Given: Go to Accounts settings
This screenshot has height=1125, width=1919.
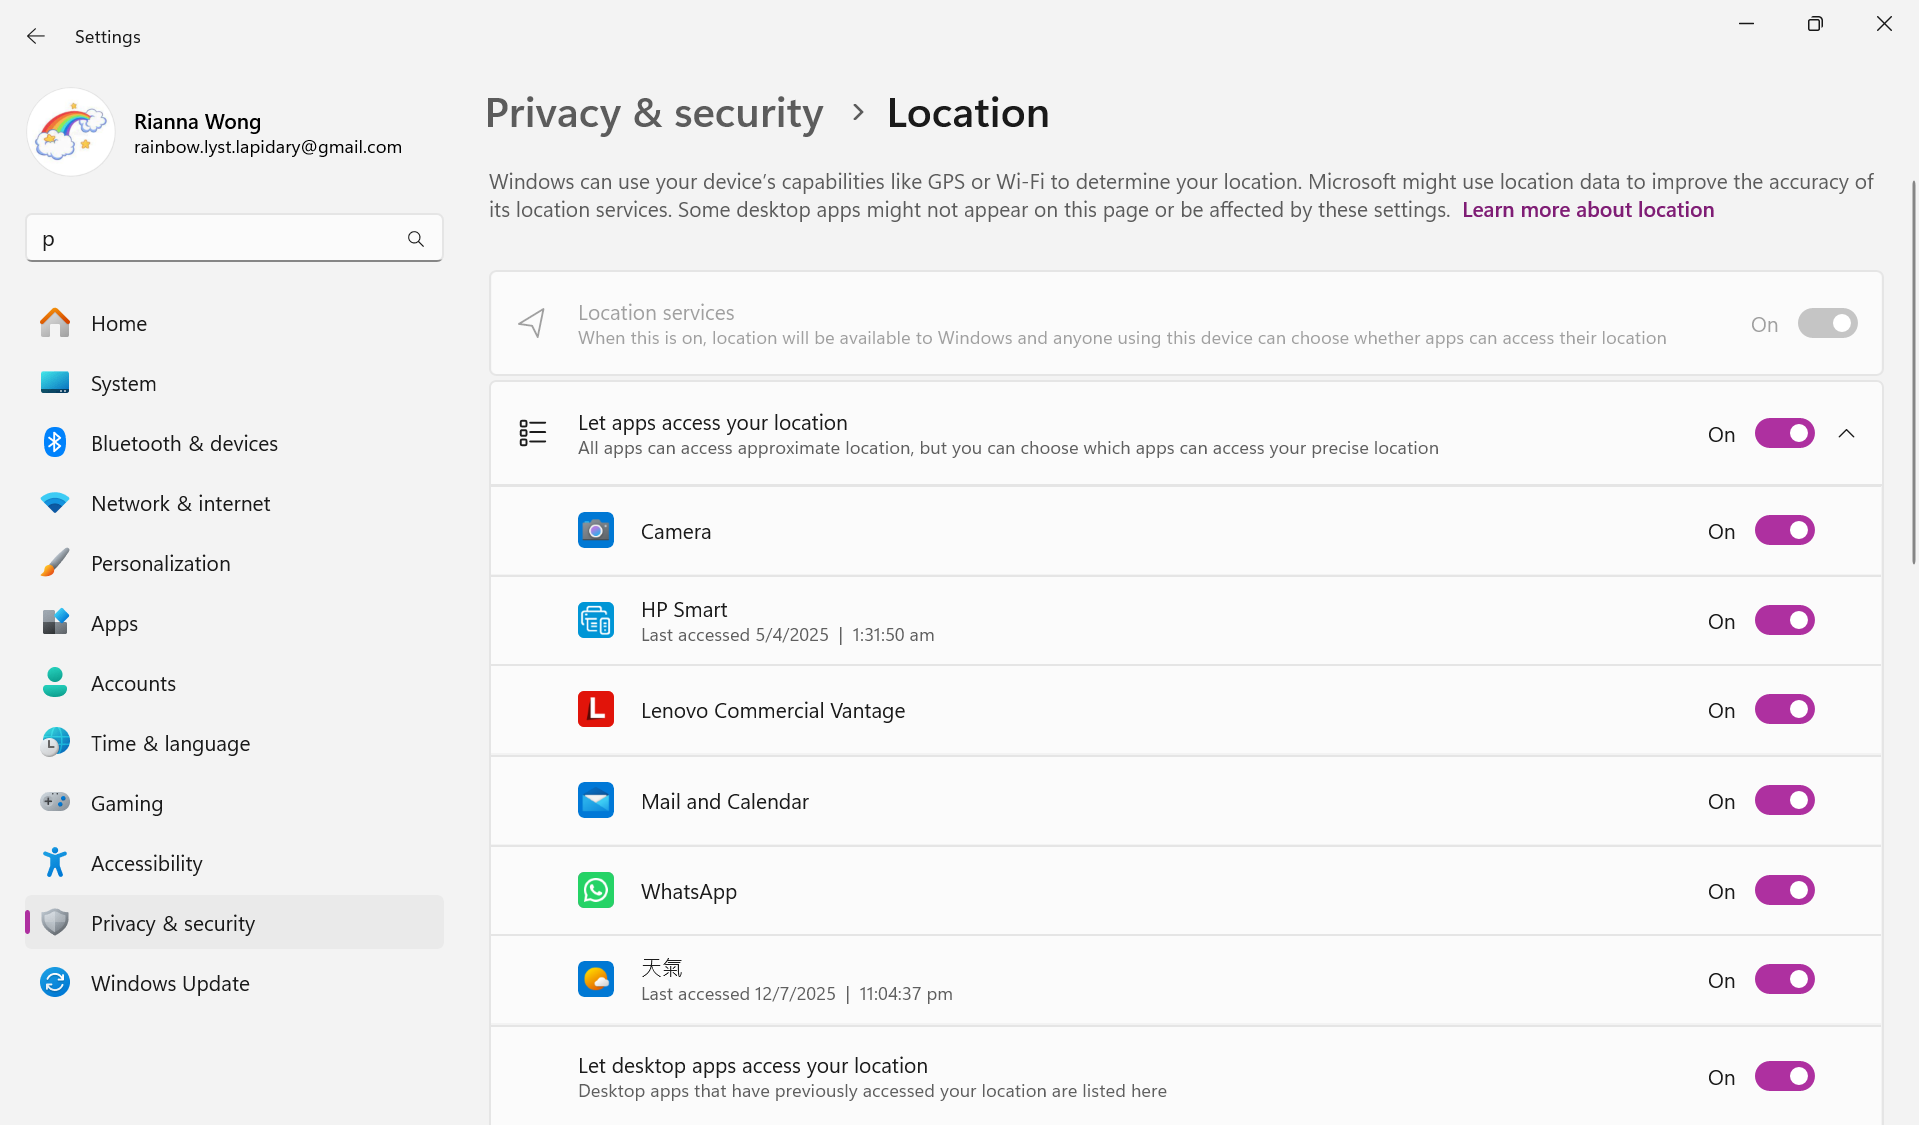Looking at the screenshot, I should coord(235,683).
